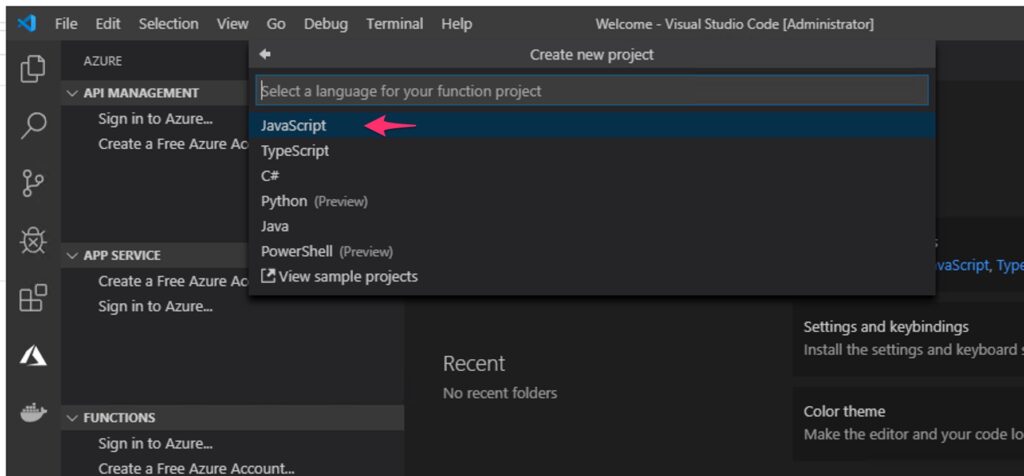1024x476 pixels.
Task: Pick TypeScript from the language list
Action: click(x=295, y=151)
